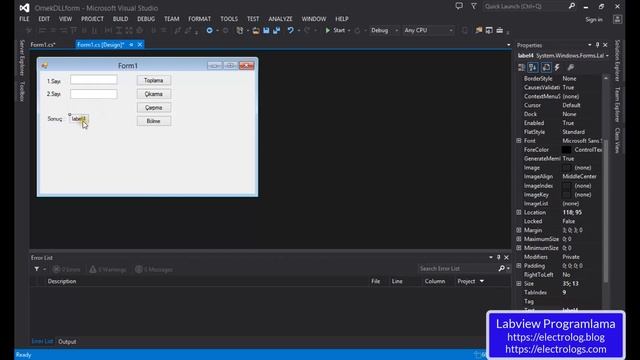Open the FORMAT menu
The image size is (640, 360).
[x=200, y=19]
